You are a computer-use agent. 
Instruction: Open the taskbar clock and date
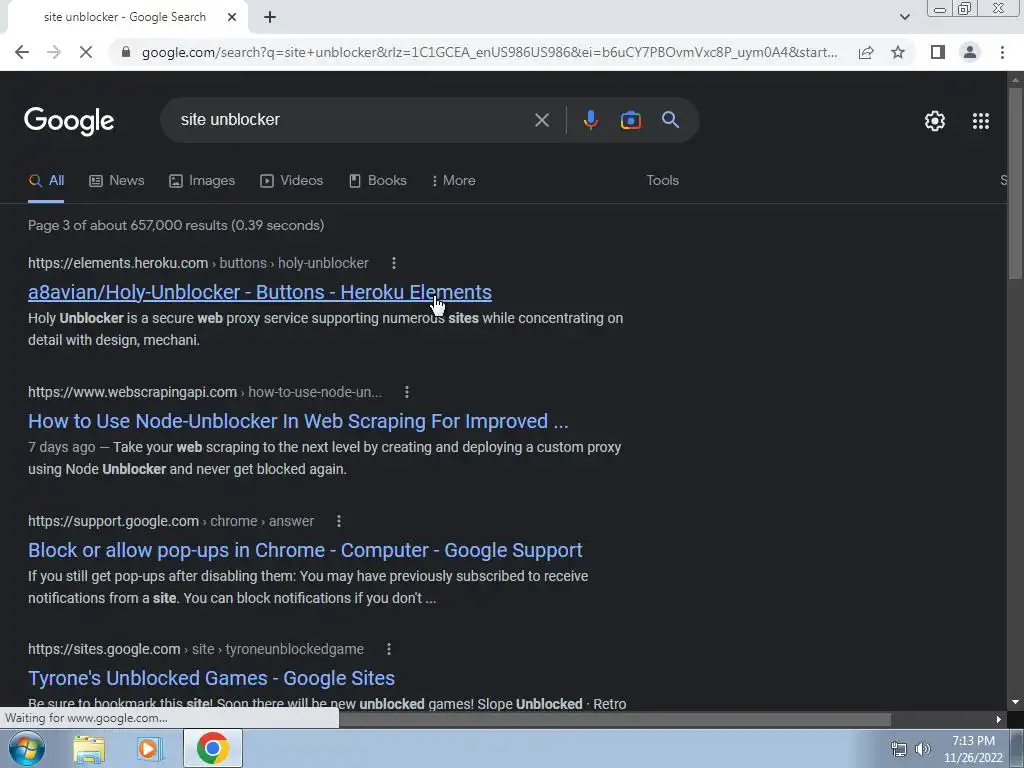973,749
